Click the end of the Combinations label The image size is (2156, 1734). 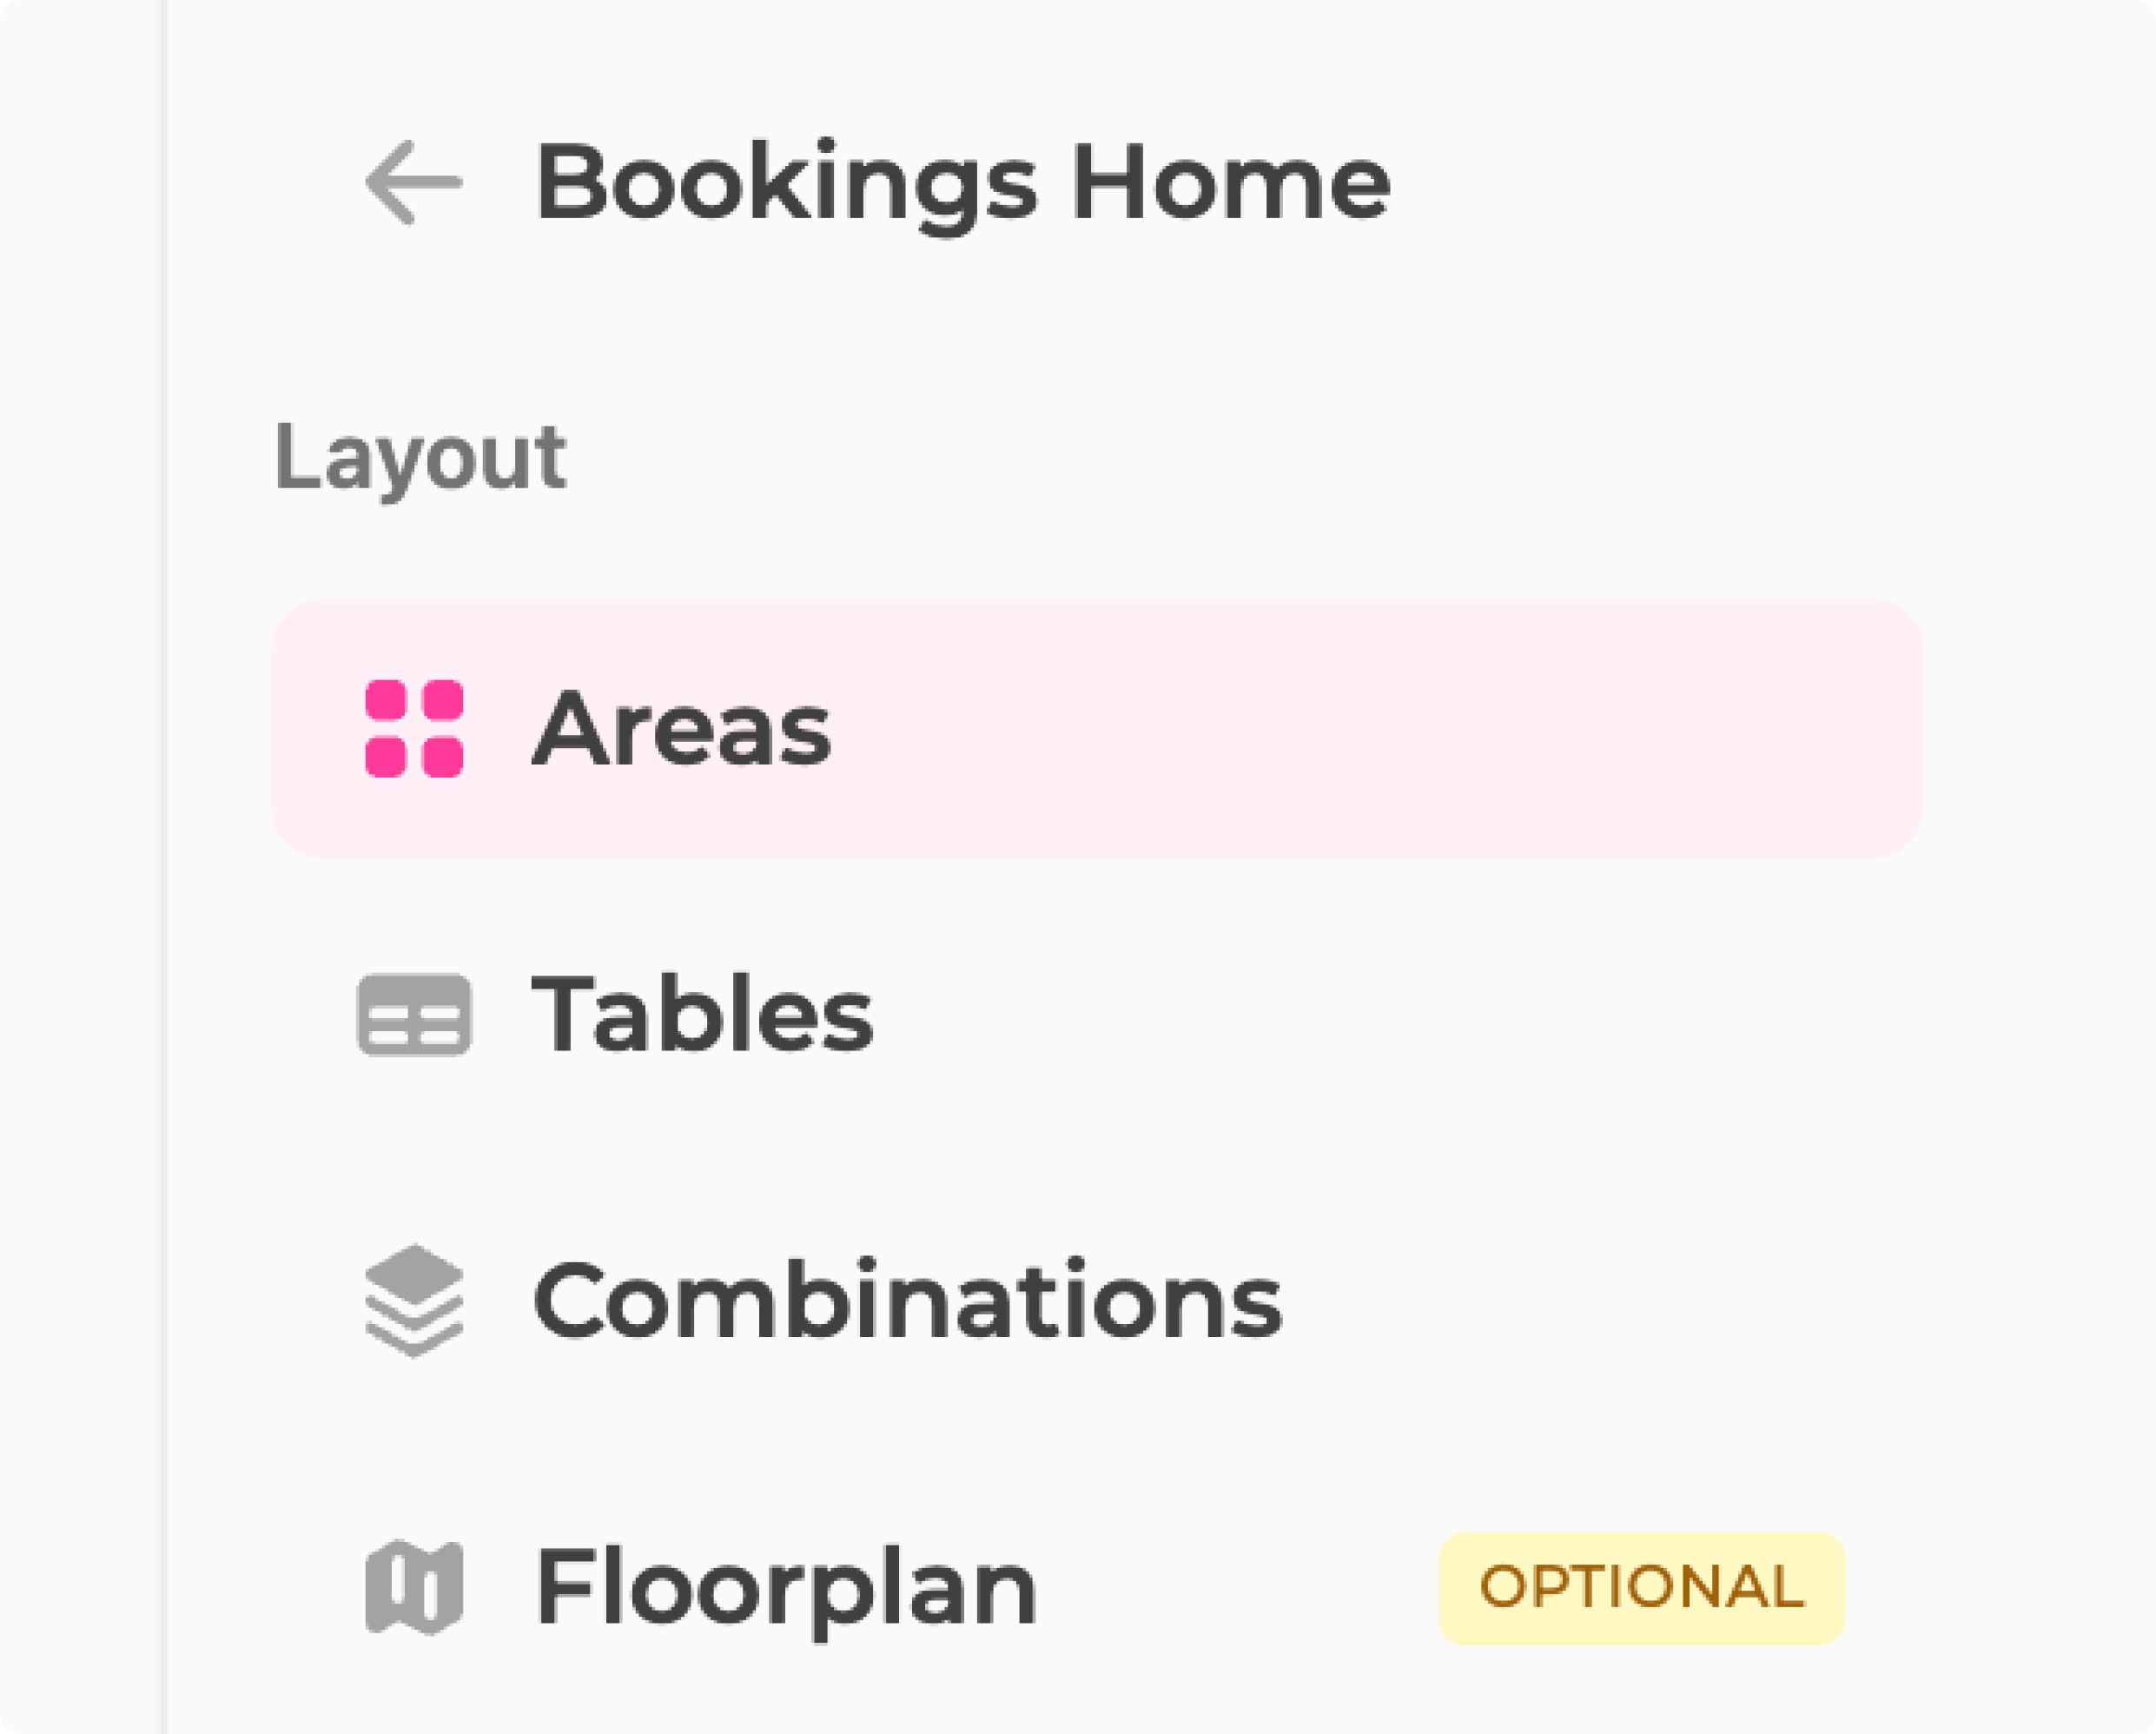(x=1262, y=1302)
